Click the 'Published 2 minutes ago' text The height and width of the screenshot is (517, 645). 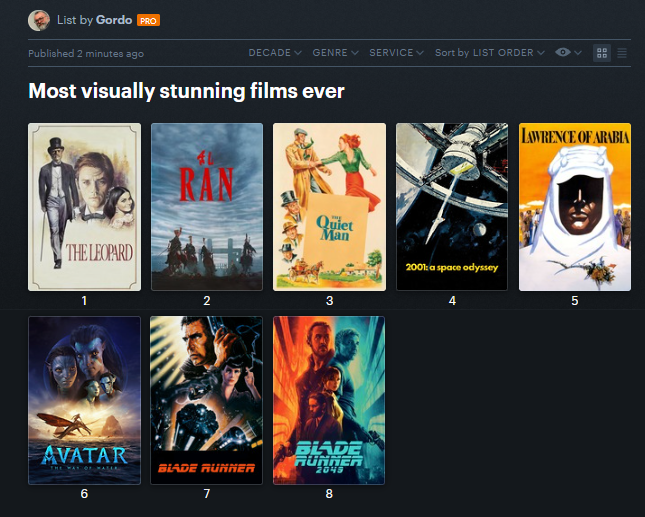[x=86, y=53]
